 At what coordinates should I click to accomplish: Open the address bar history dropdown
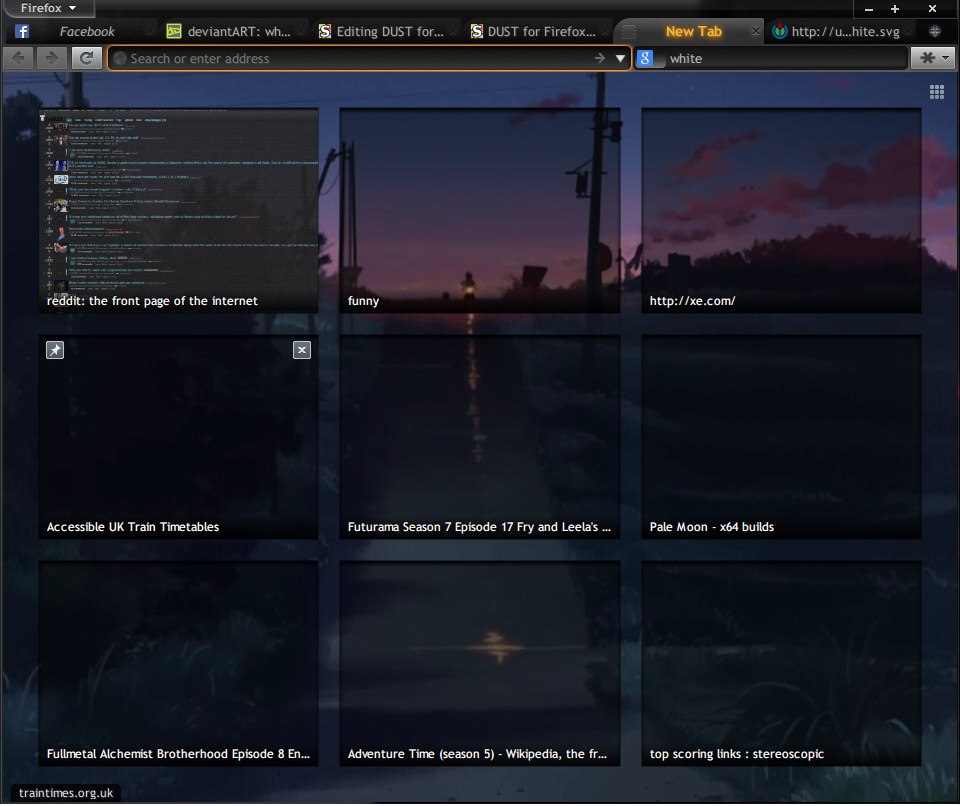click(x=620, y=59)
